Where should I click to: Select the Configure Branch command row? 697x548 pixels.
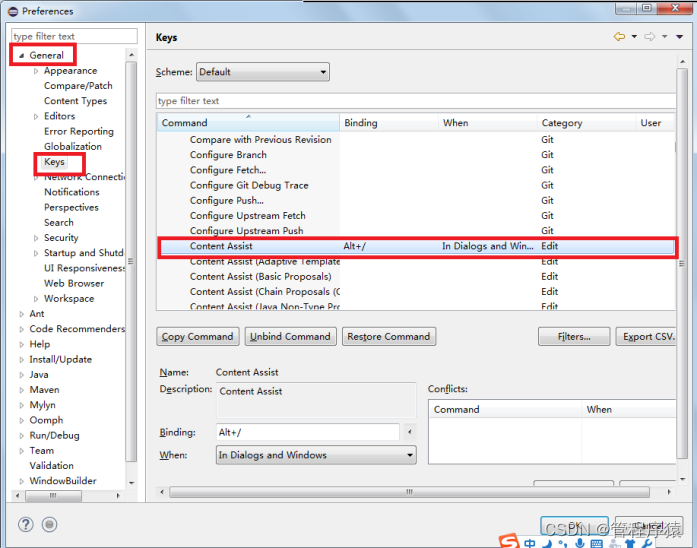(416, 155)
